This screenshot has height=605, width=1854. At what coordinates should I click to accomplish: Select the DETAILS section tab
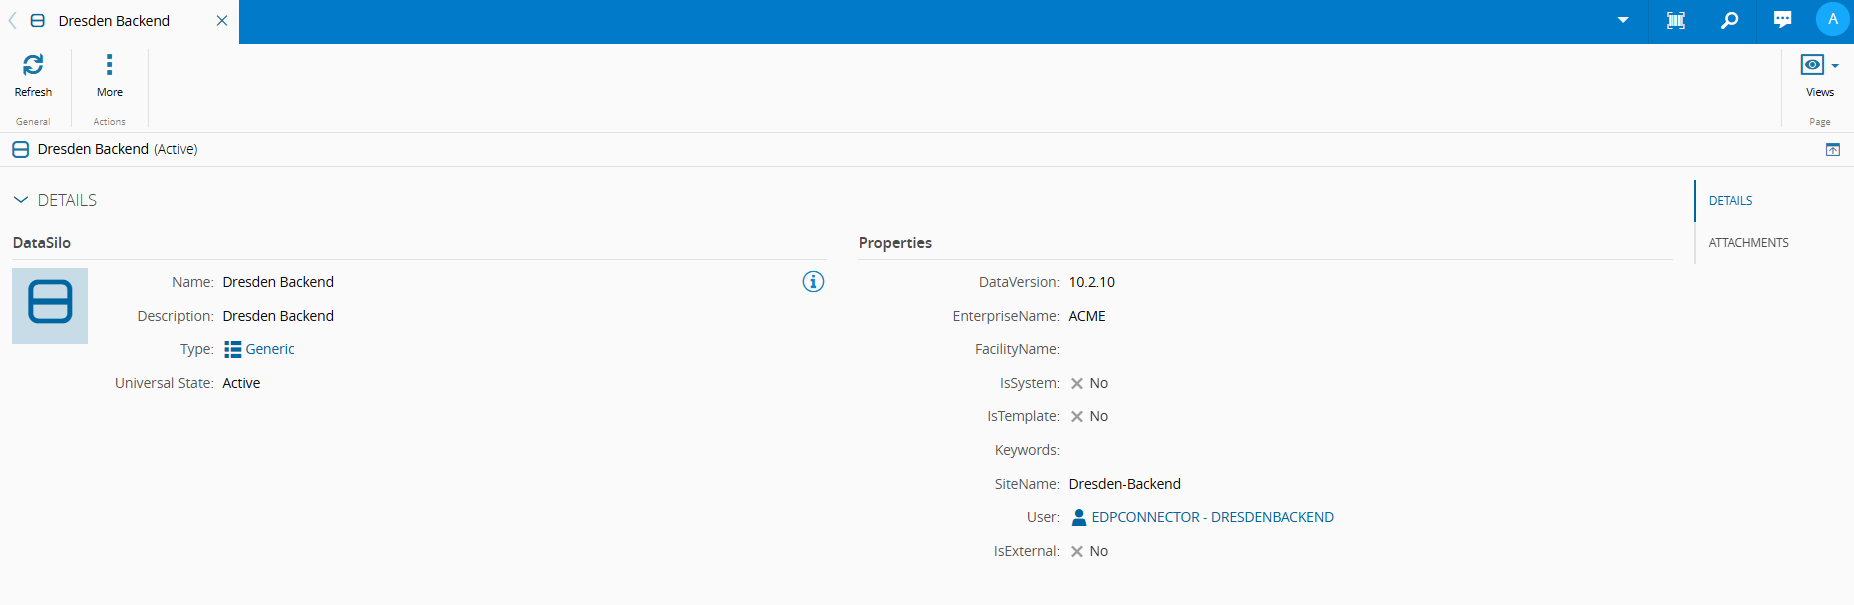click(1730, 201)
